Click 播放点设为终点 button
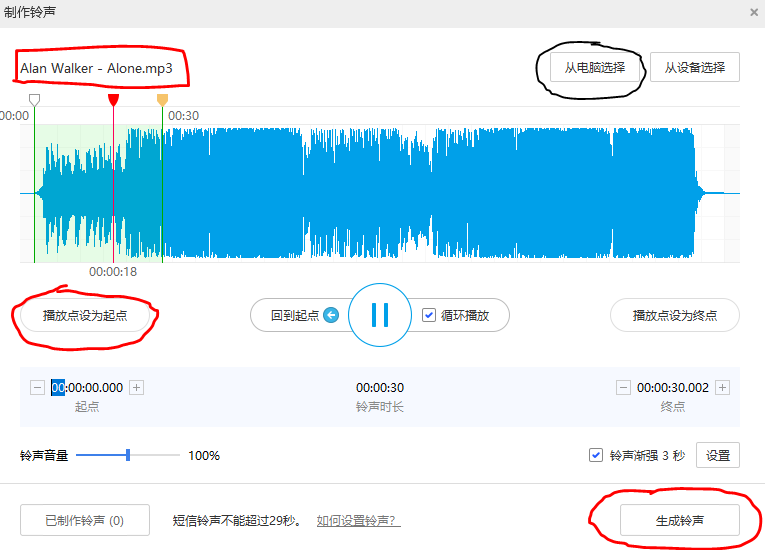The width and height of the screenshot is (765, 550). tap(675, 315)
